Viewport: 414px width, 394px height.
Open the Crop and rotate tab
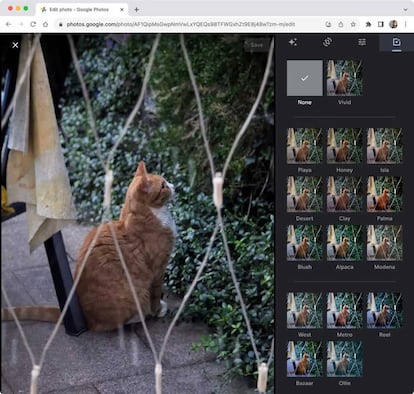click(327, 42)
